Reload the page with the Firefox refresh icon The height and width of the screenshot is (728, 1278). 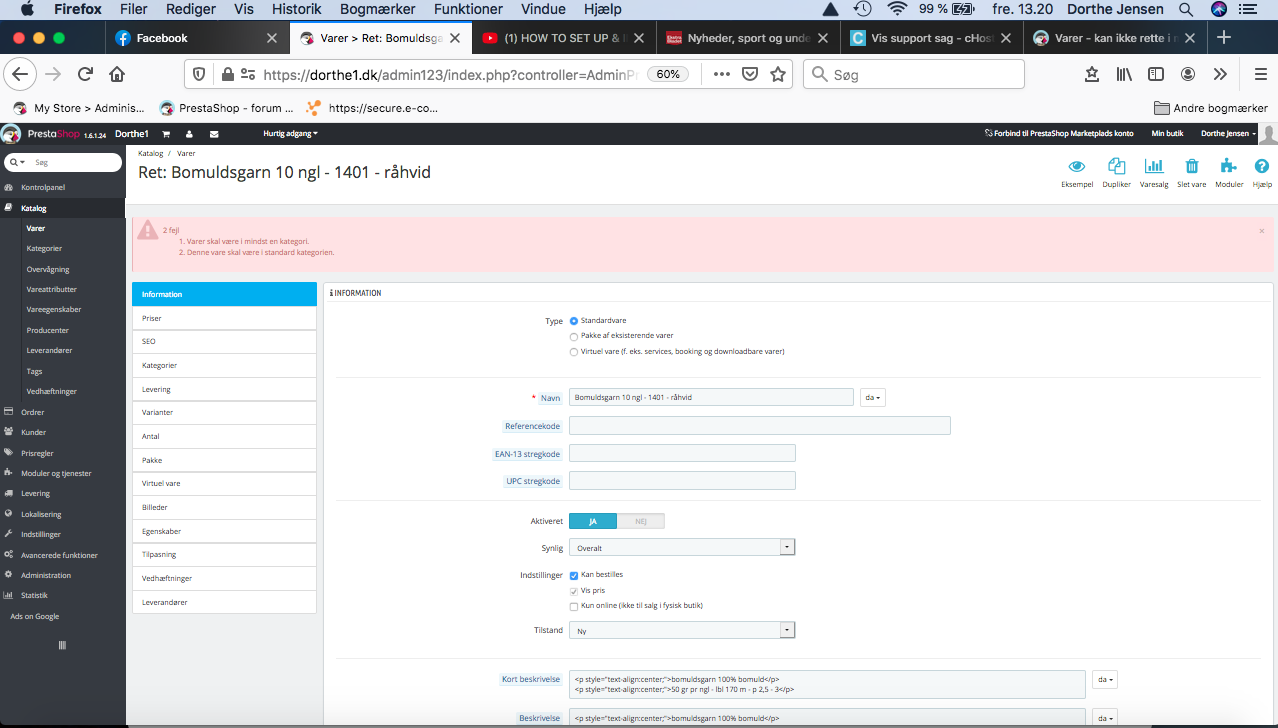(x=86, y=74)
